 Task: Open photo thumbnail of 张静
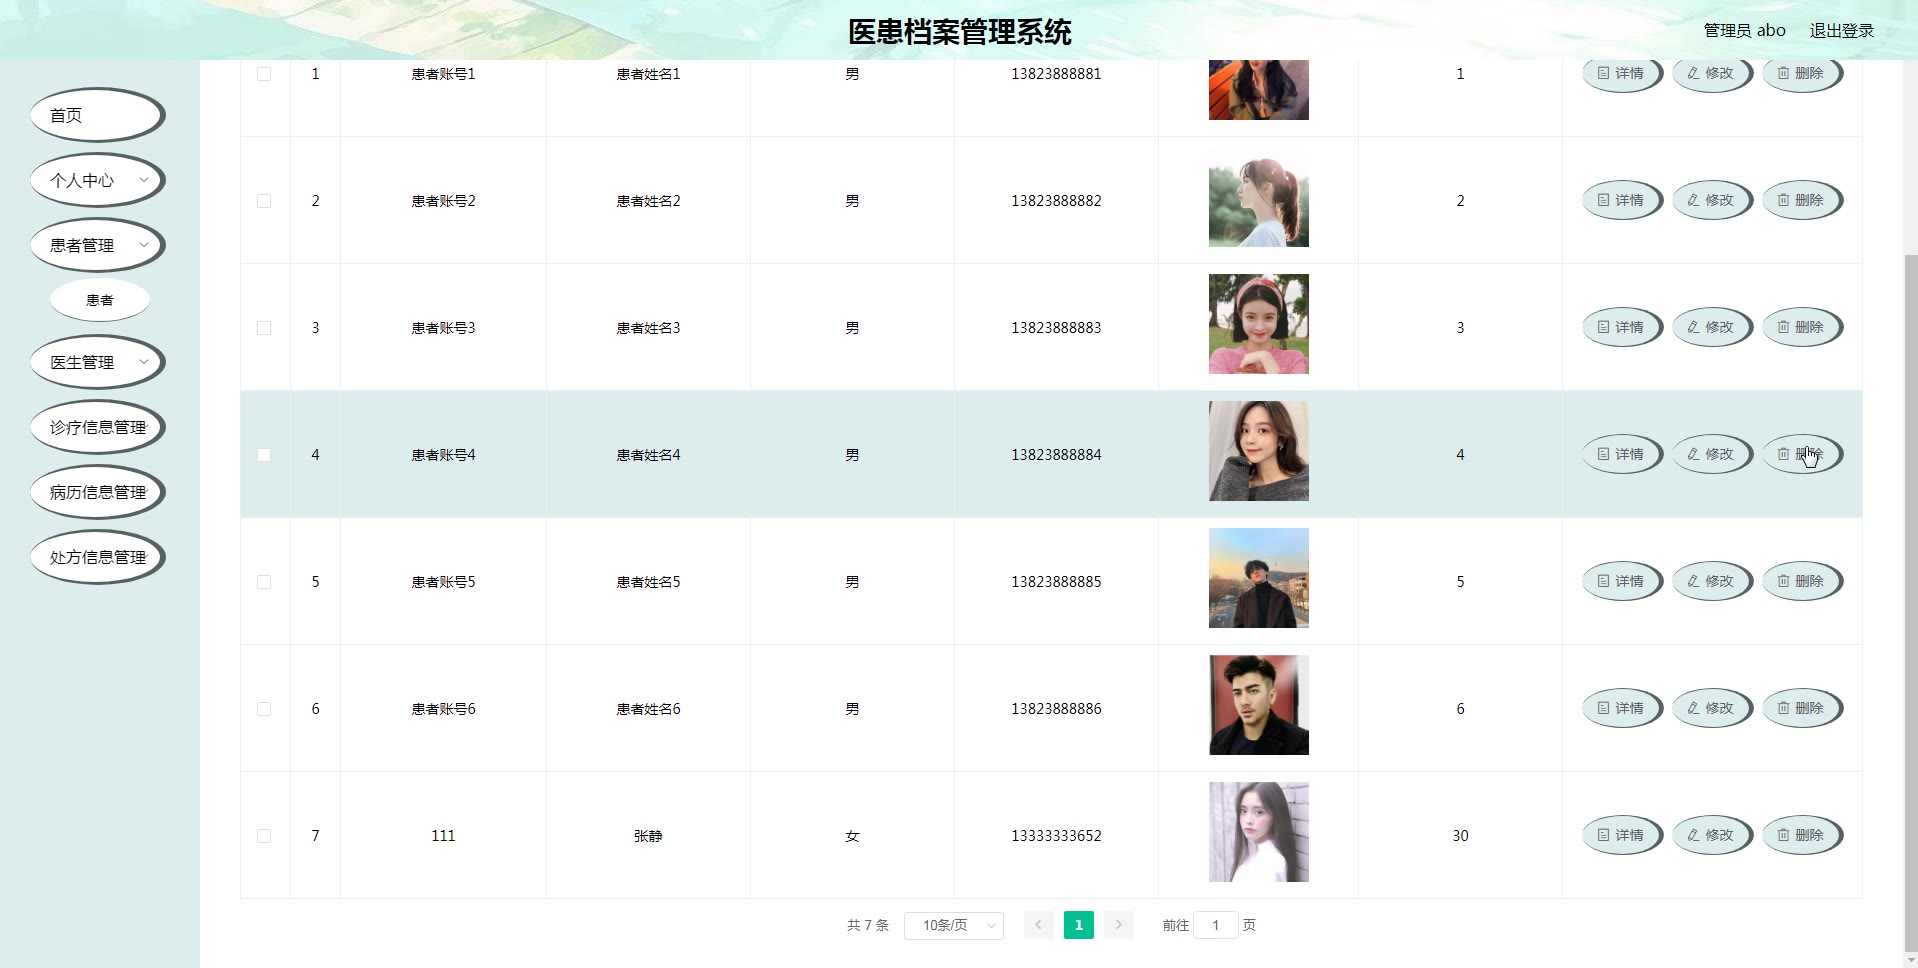(1258, 832)
